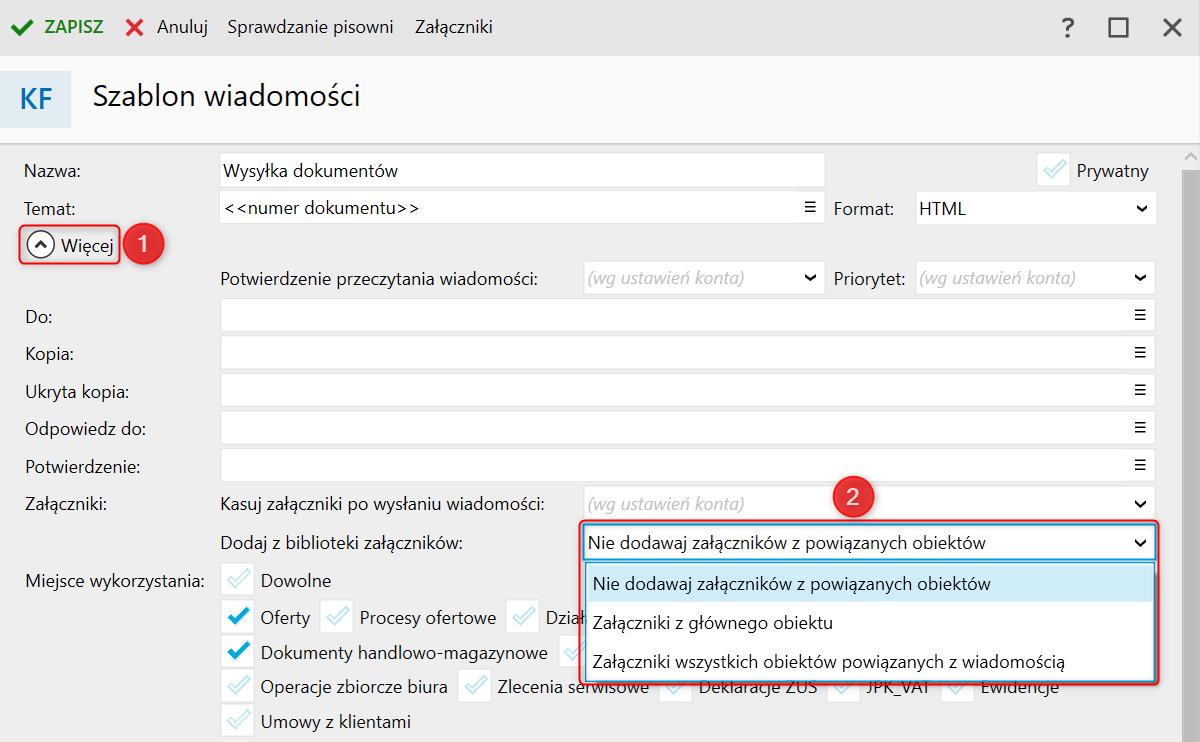Image resolution: width=1200 pixels, height=742 pixels.
Task: Cancel changes with Anuluj
Action: (166, 27)
